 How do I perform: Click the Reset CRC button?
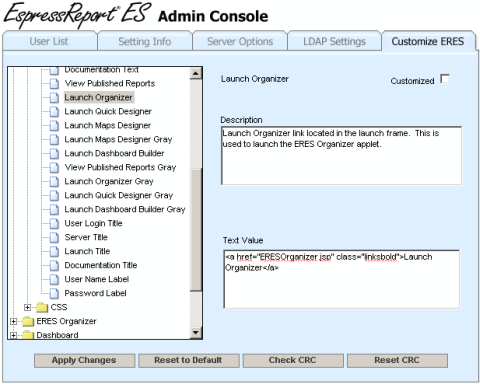pos(397,360)
